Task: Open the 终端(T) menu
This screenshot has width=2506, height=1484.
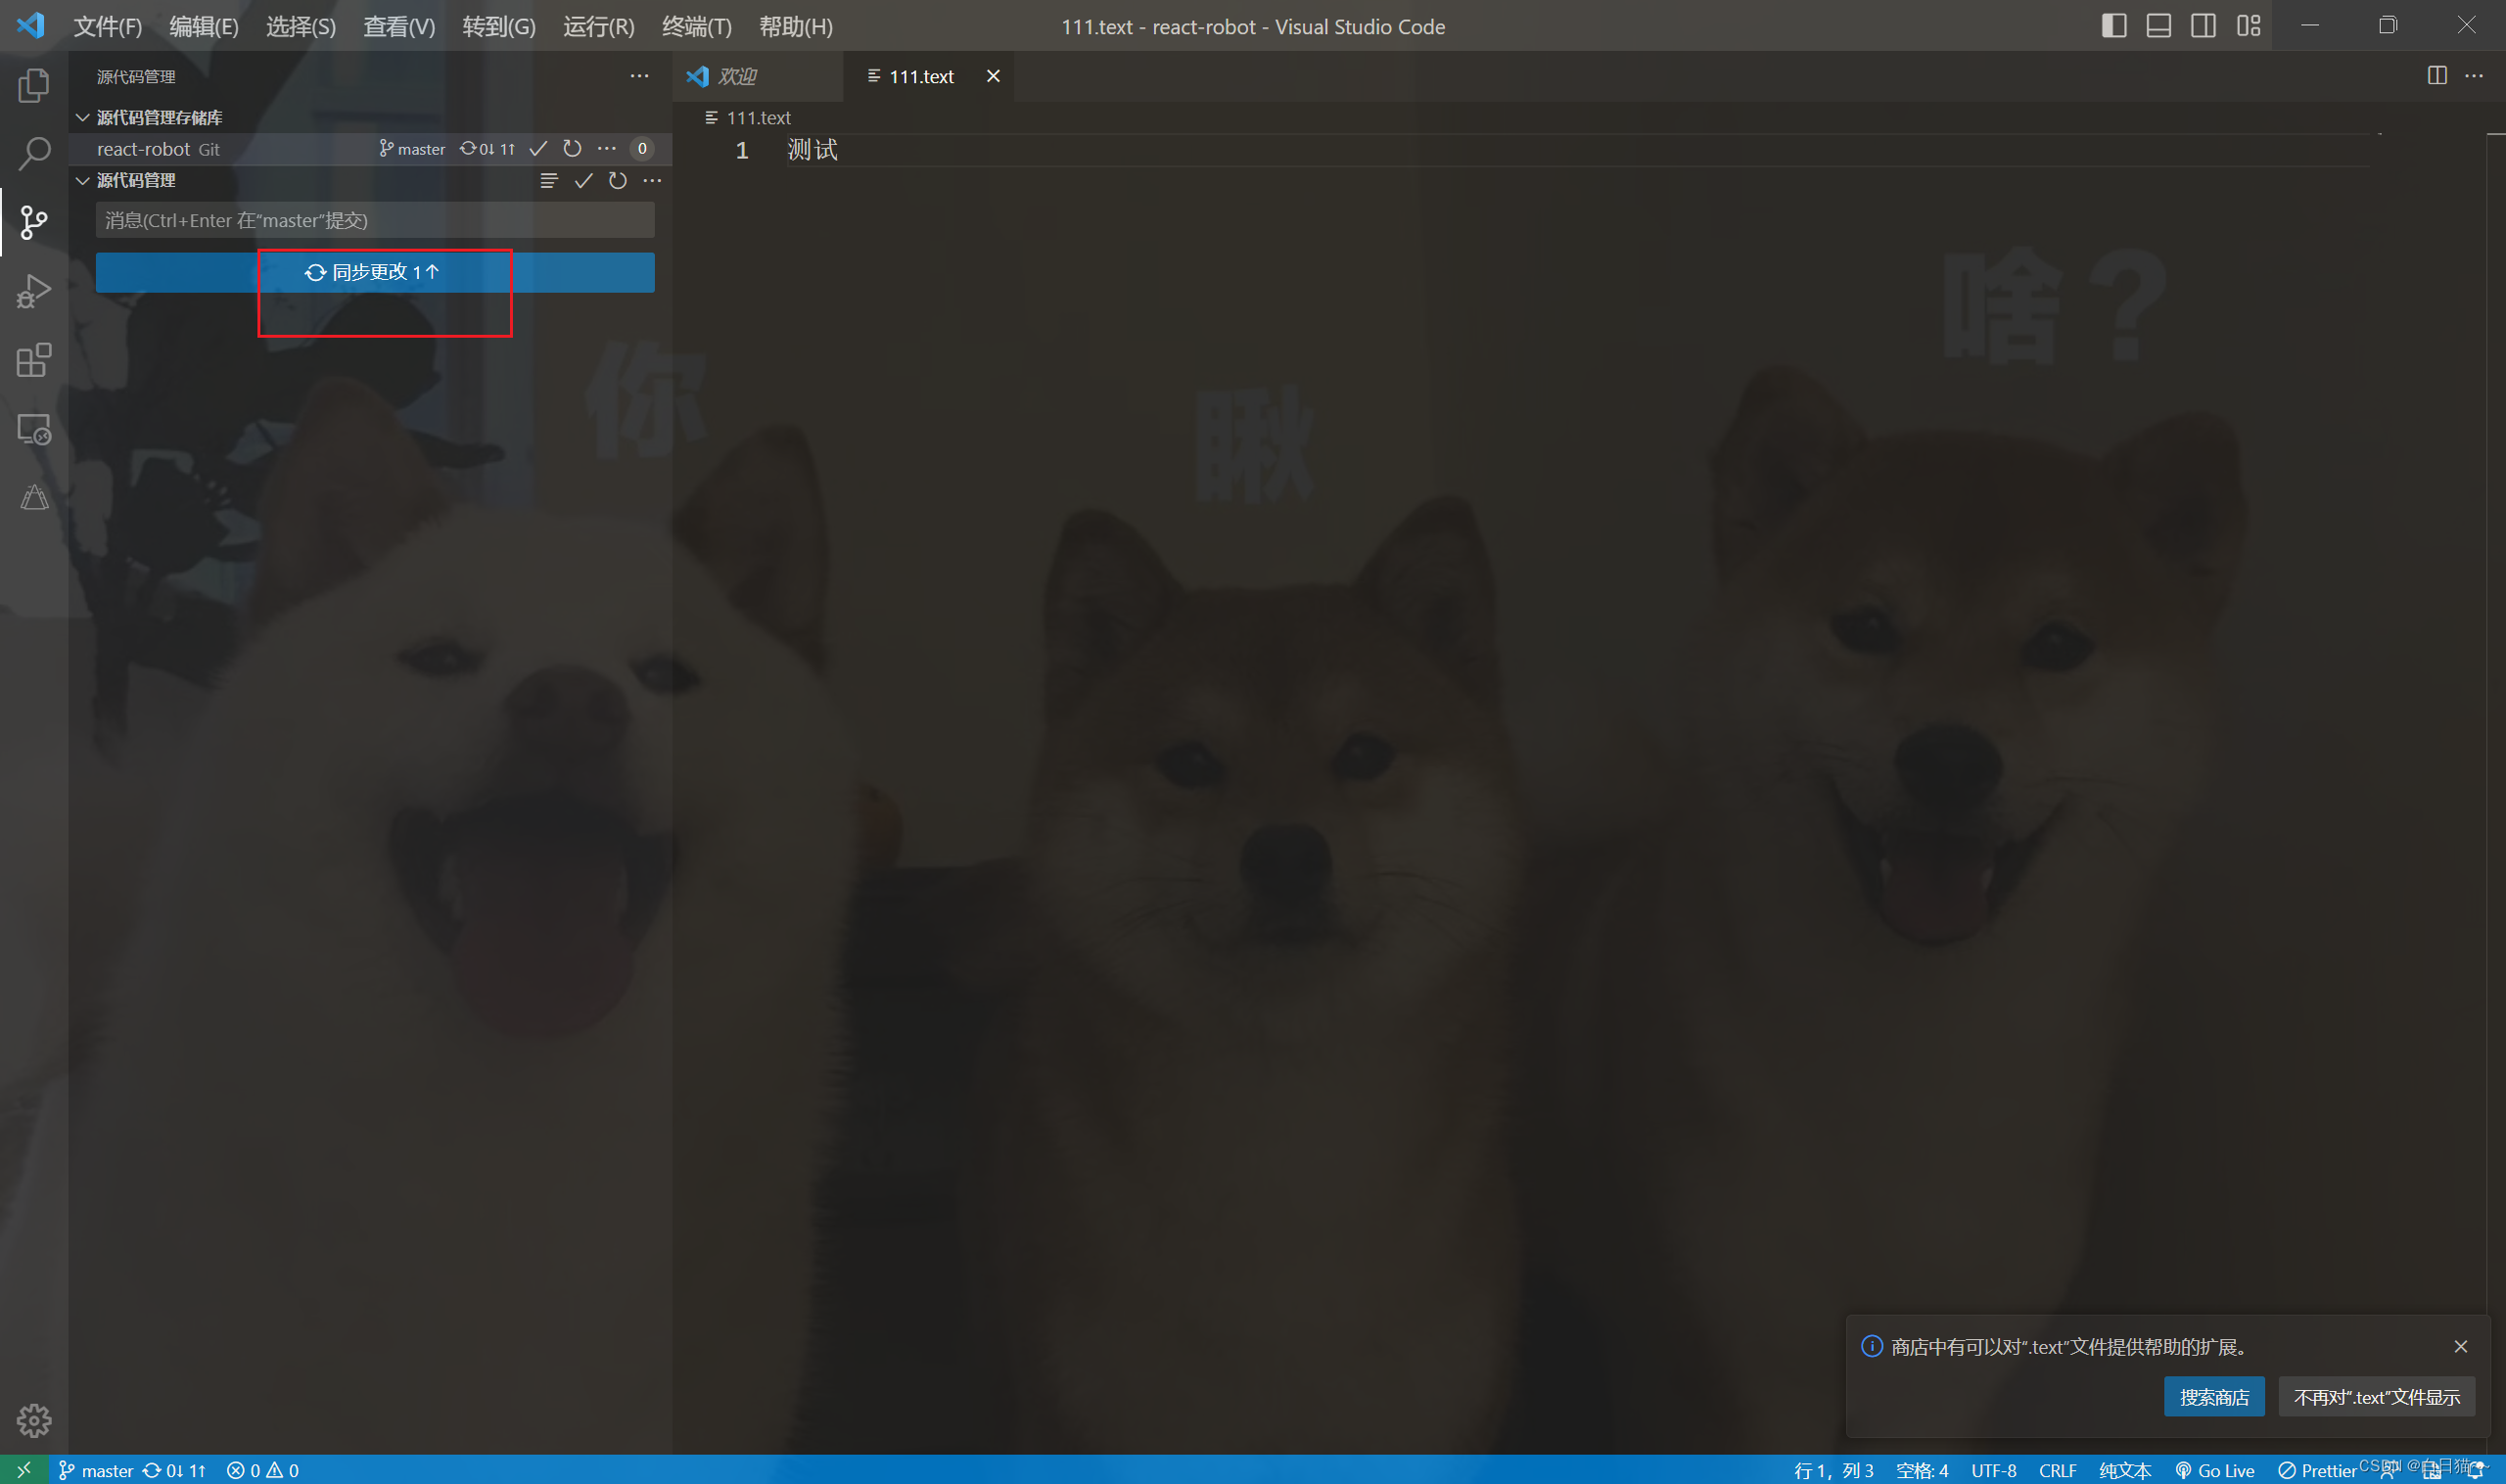Action: [696, 27]
